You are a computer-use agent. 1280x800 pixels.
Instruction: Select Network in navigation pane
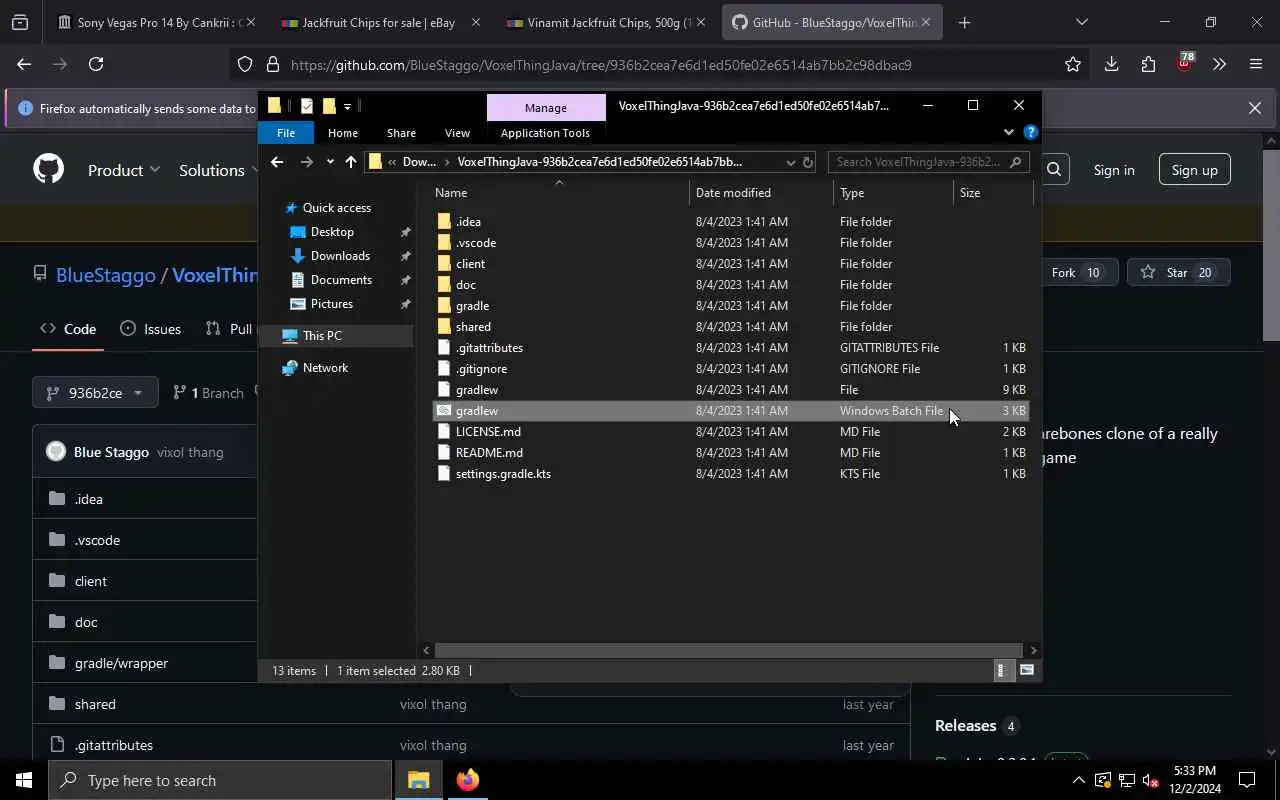coord(325,368)
